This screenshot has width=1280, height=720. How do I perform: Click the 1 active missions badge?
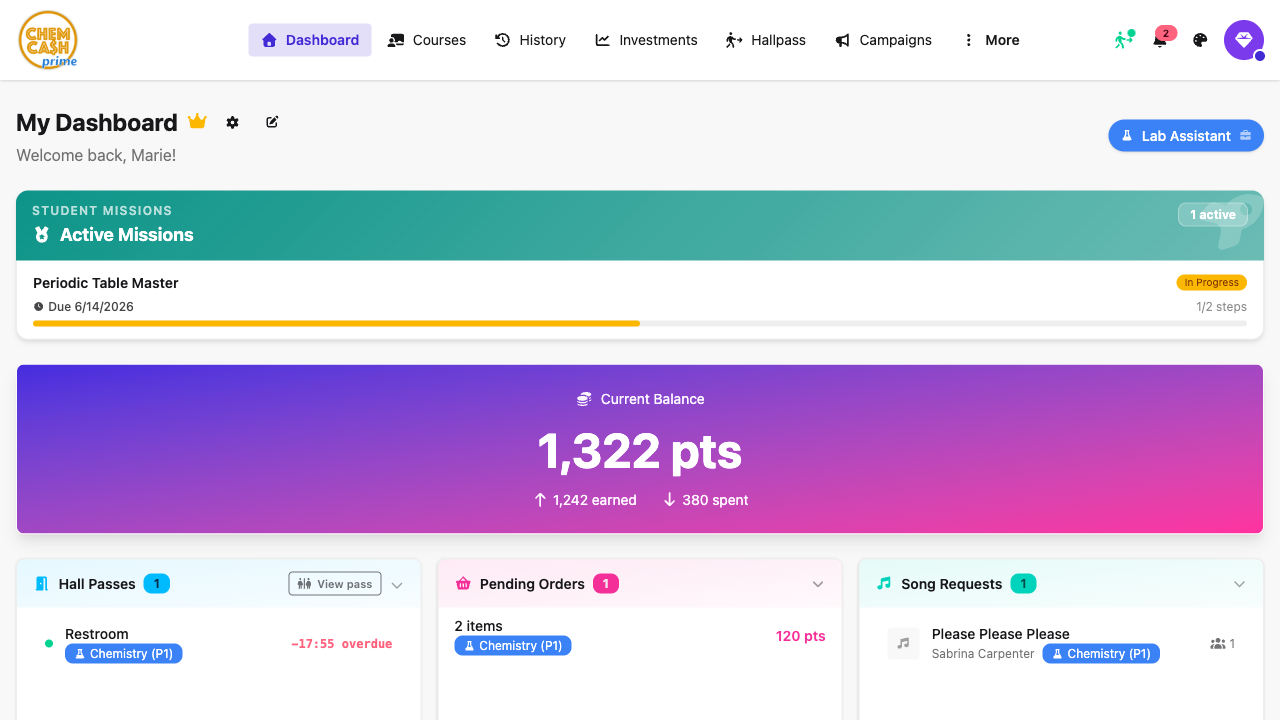(1212, 215)
